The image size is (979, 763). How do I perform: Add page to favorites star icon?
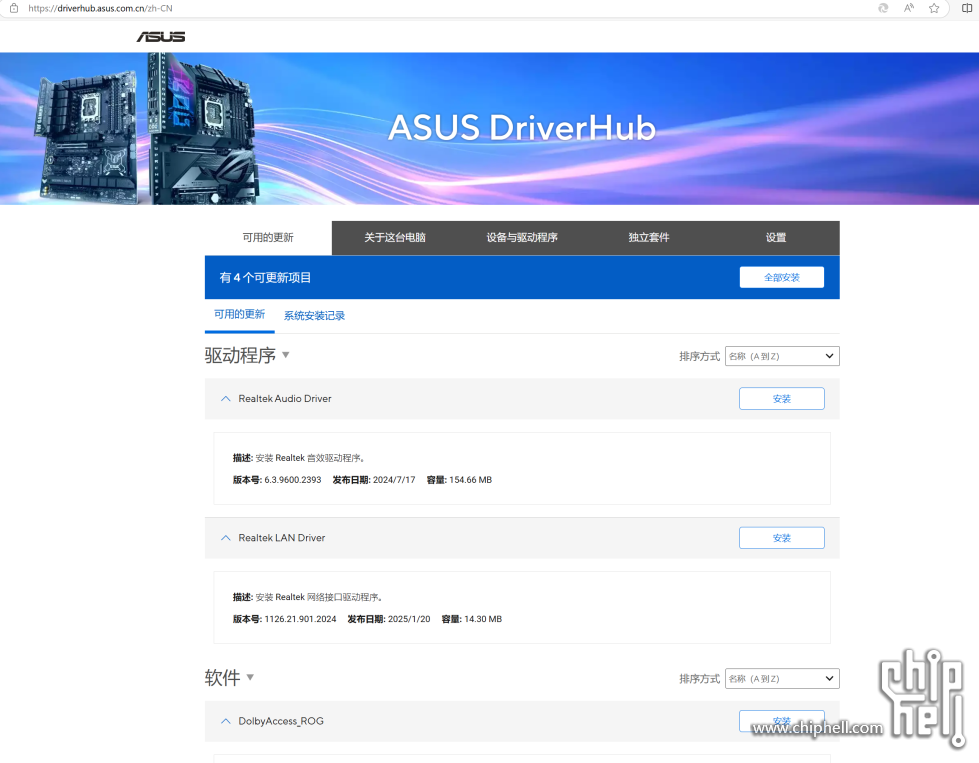pyautogui.click(x=934, y=8)
